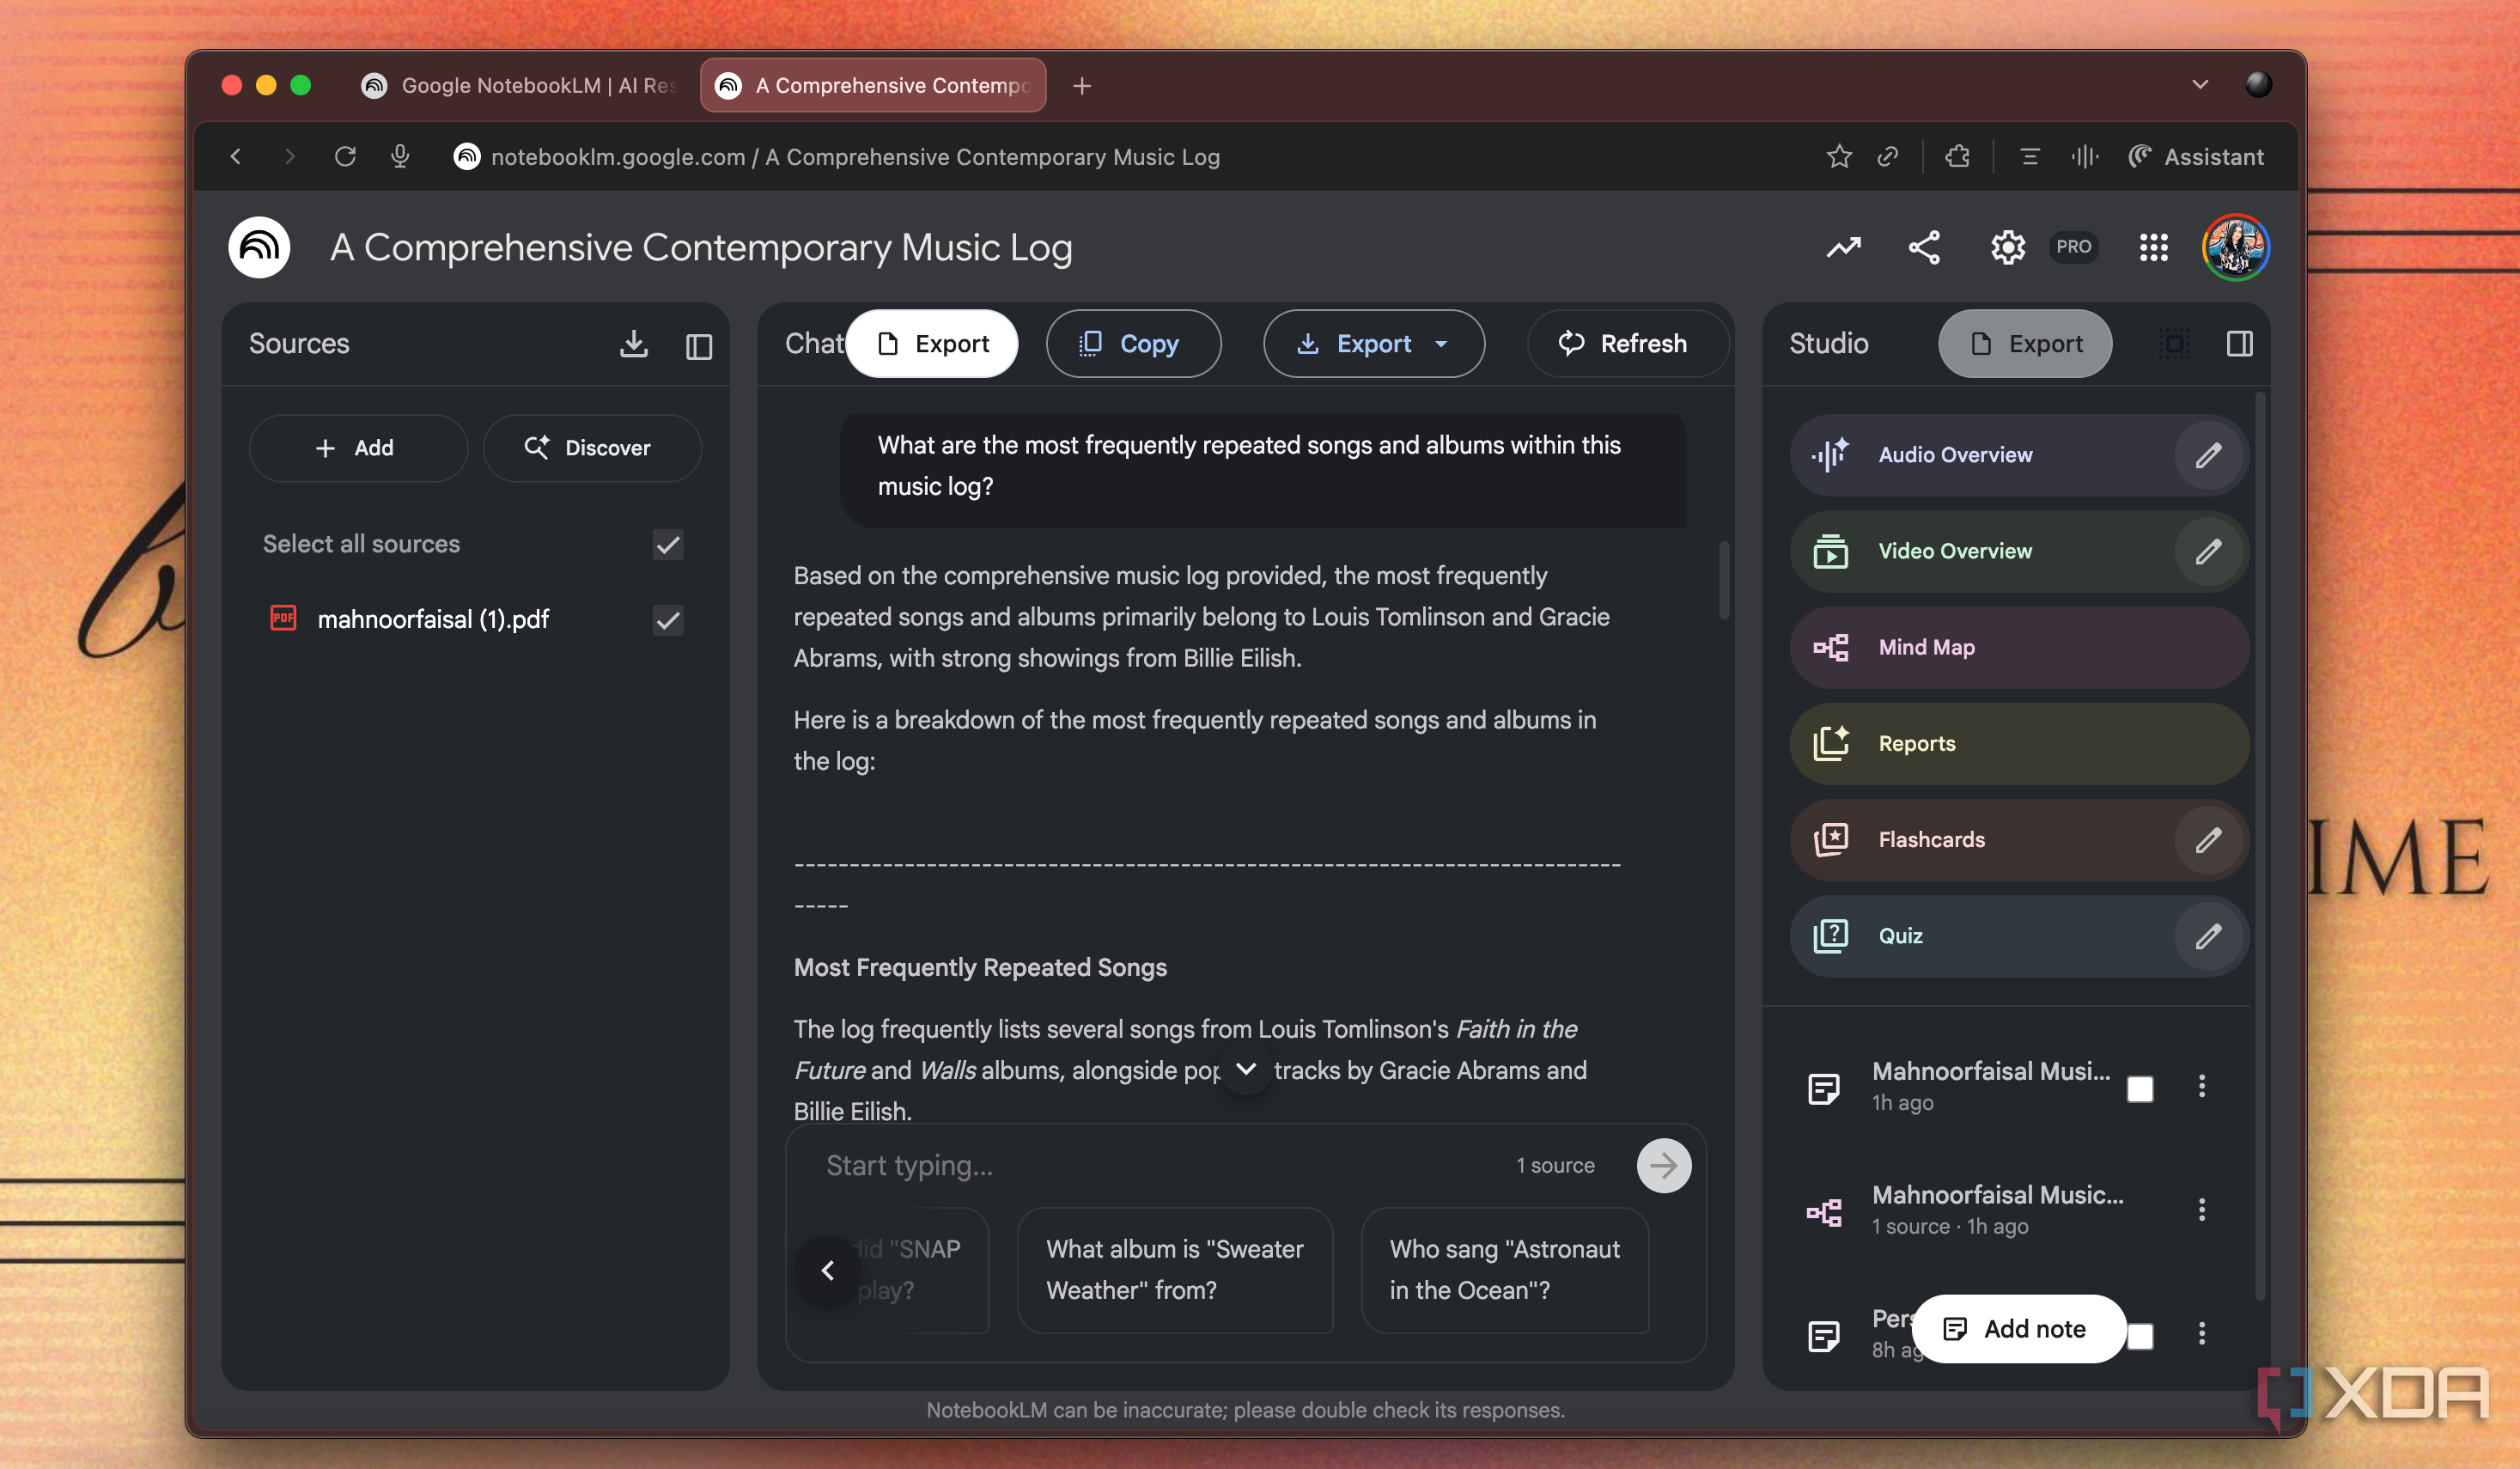The image size is (2520, 1469).
Task: Click the Sources download icon
Action: pos(633,344)
